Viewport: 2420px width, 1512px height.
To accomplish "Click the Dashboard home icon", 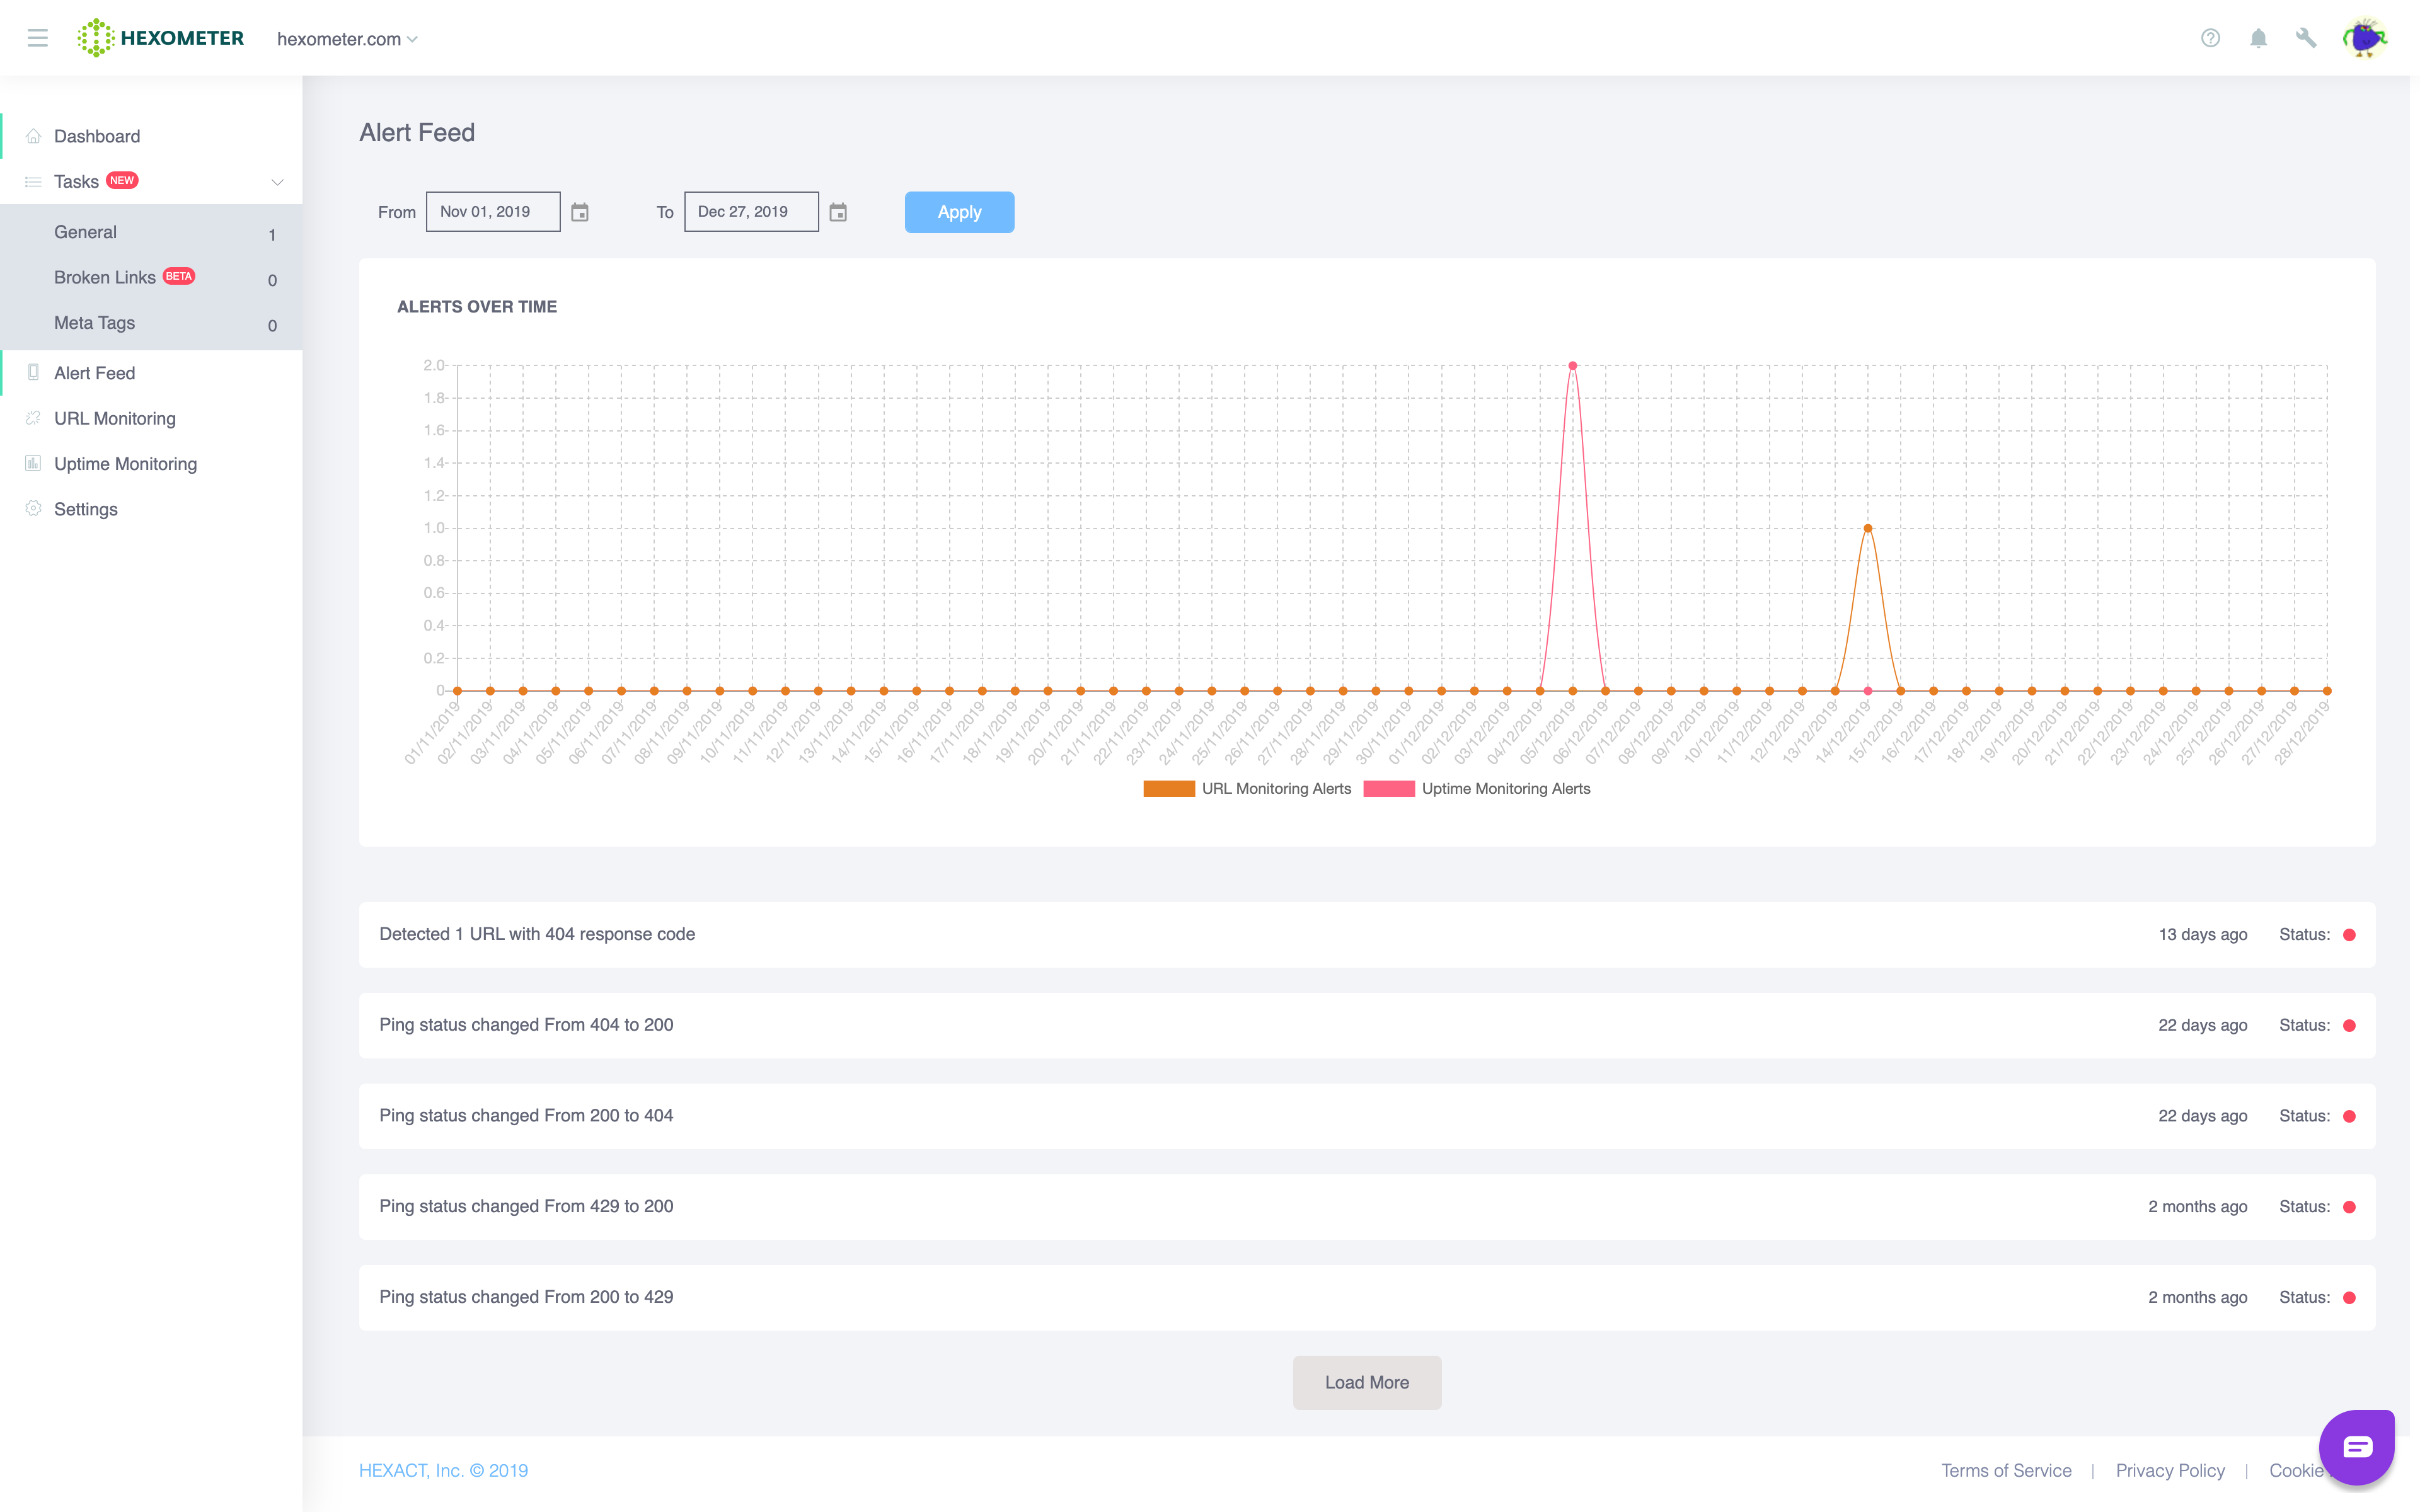I will [33, 136].
